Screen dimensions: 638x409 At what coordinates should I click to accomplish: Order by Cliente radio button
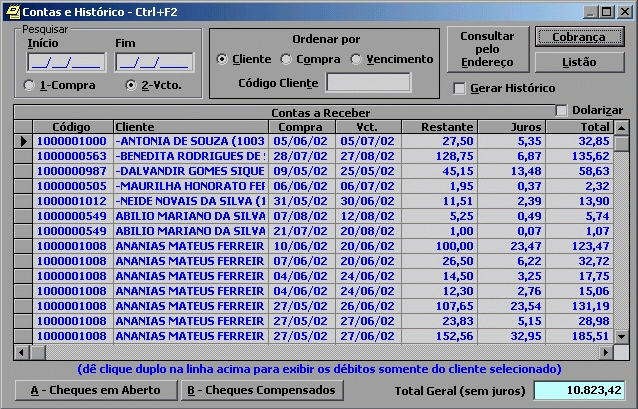(222, 59)
